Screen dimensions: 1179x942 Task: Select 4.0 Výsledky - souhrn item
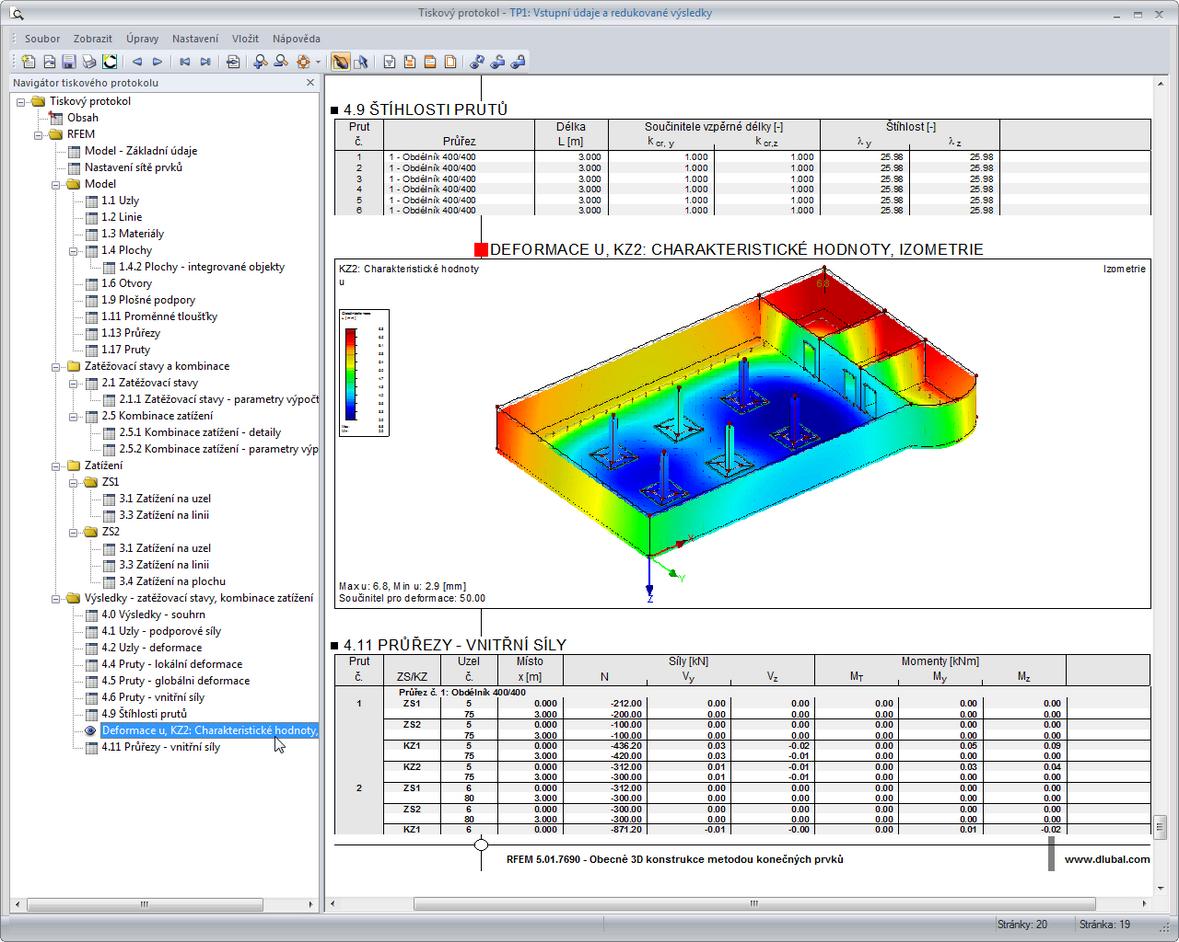[153, 614]
